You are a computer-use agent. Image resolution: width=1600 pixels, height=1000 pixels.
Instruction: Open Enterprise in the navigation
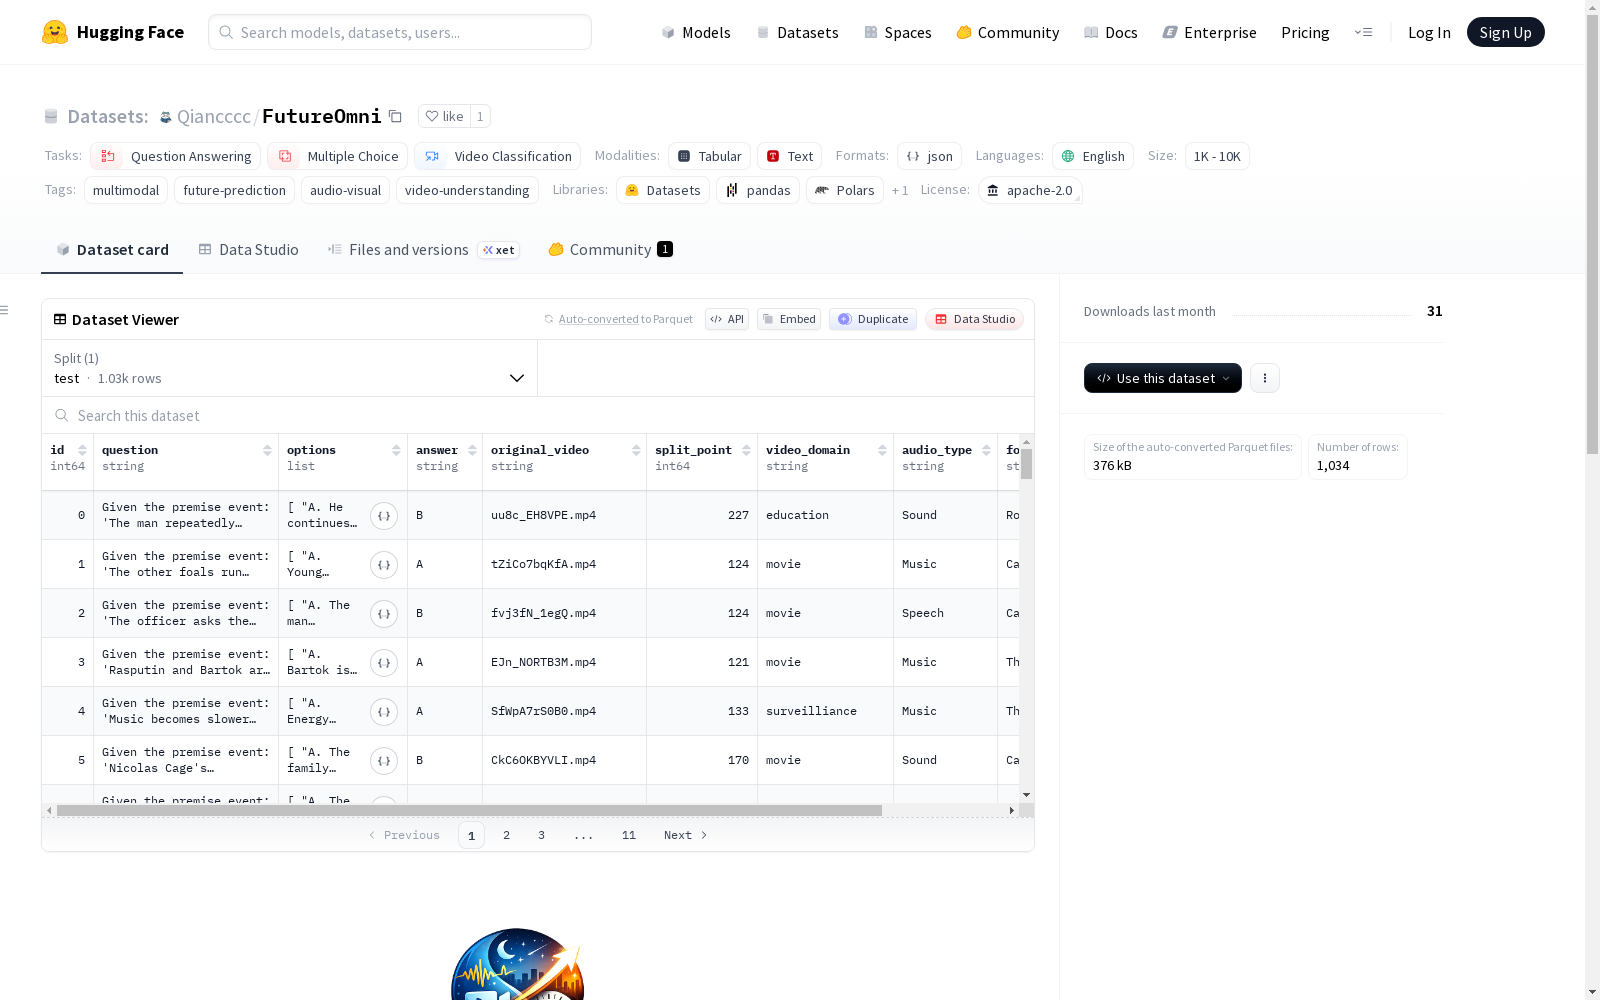1210,32
